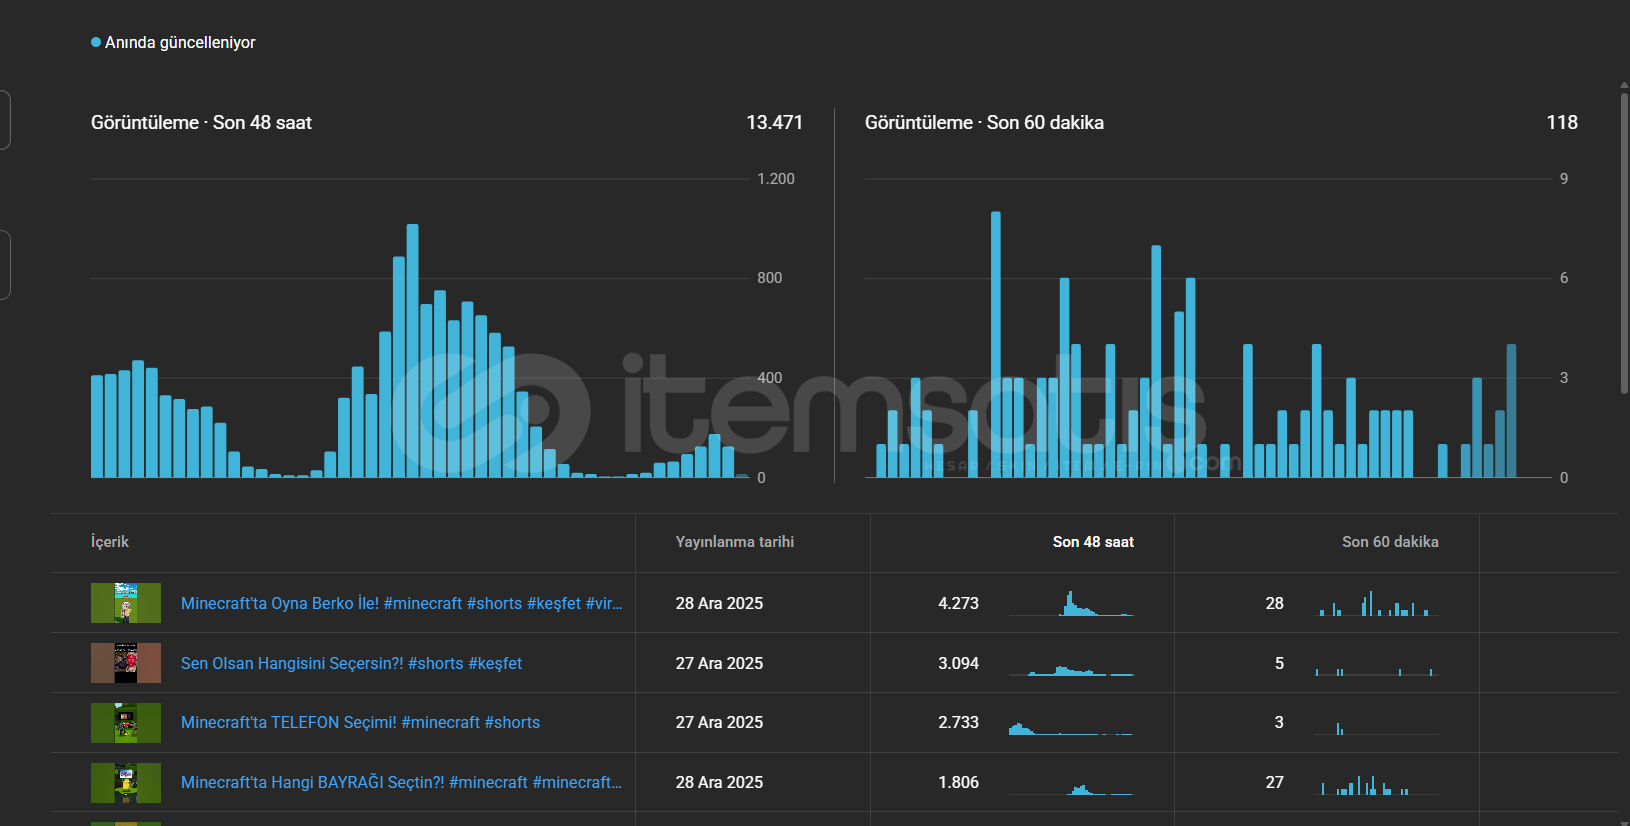The image size is (1630, 826).
Task: Click the 48-hour sparkline in the Oyna Berko row
Action: (1072, 604)
